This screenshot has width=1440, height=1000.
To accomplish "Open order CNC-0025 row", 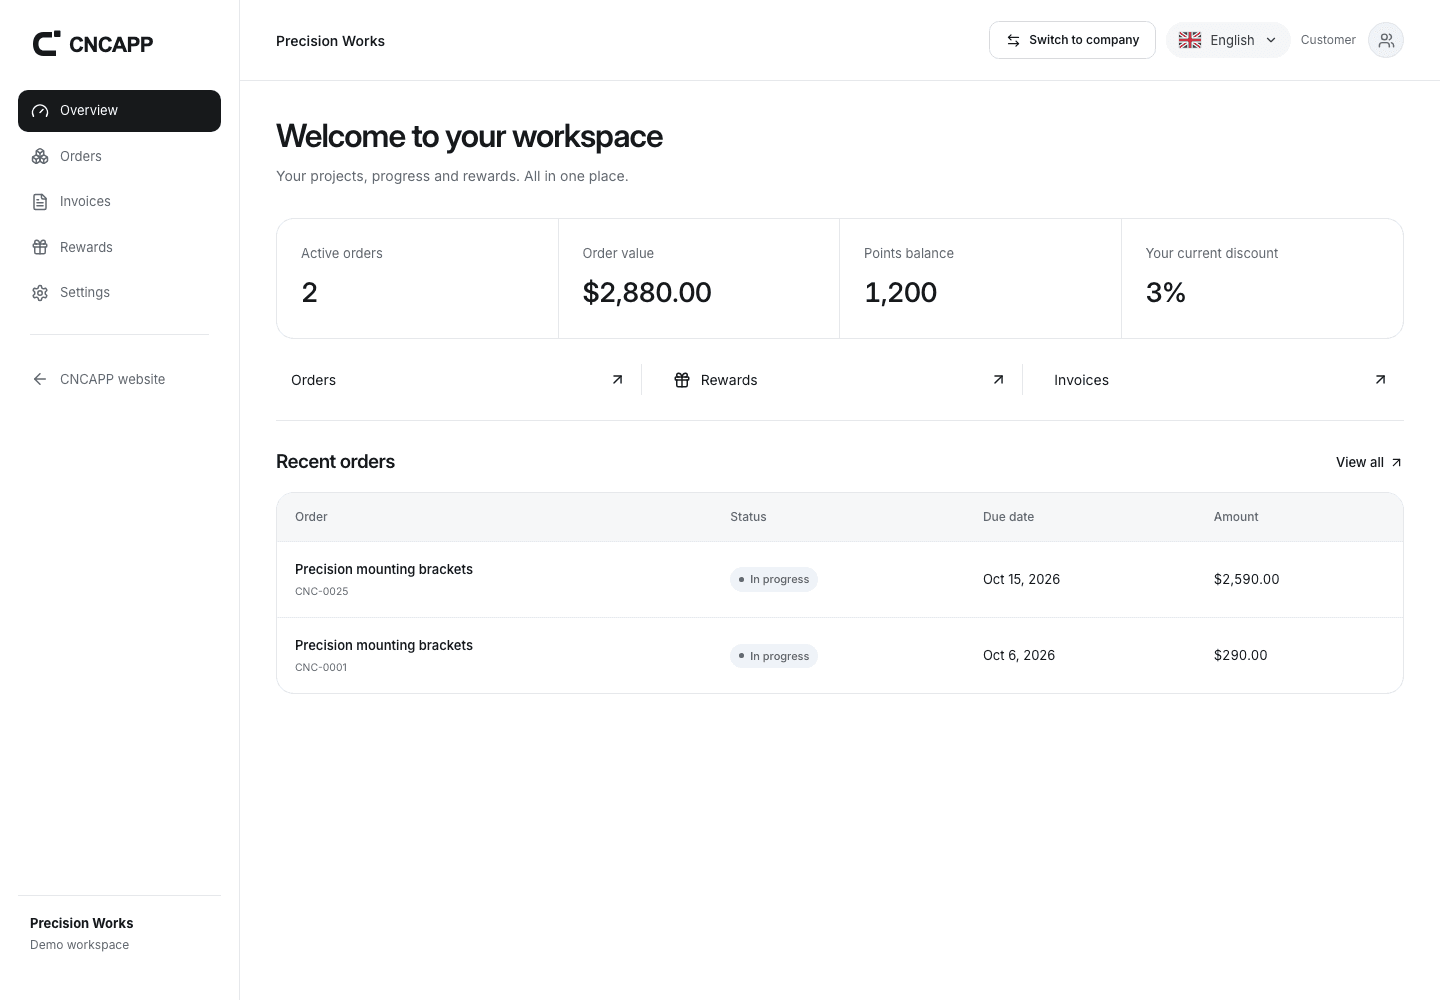I will 840,580.
